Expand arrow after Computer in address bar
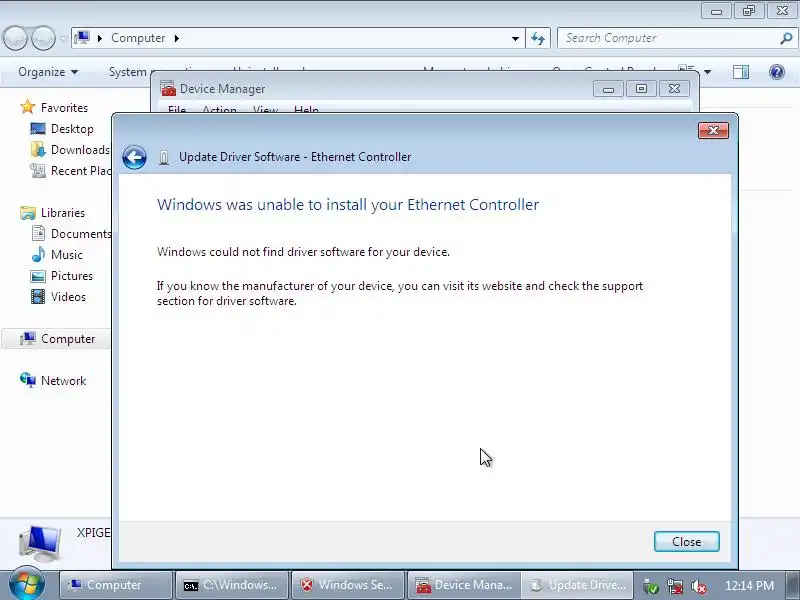Screen dimensions: 800x600 click(177, 38)
